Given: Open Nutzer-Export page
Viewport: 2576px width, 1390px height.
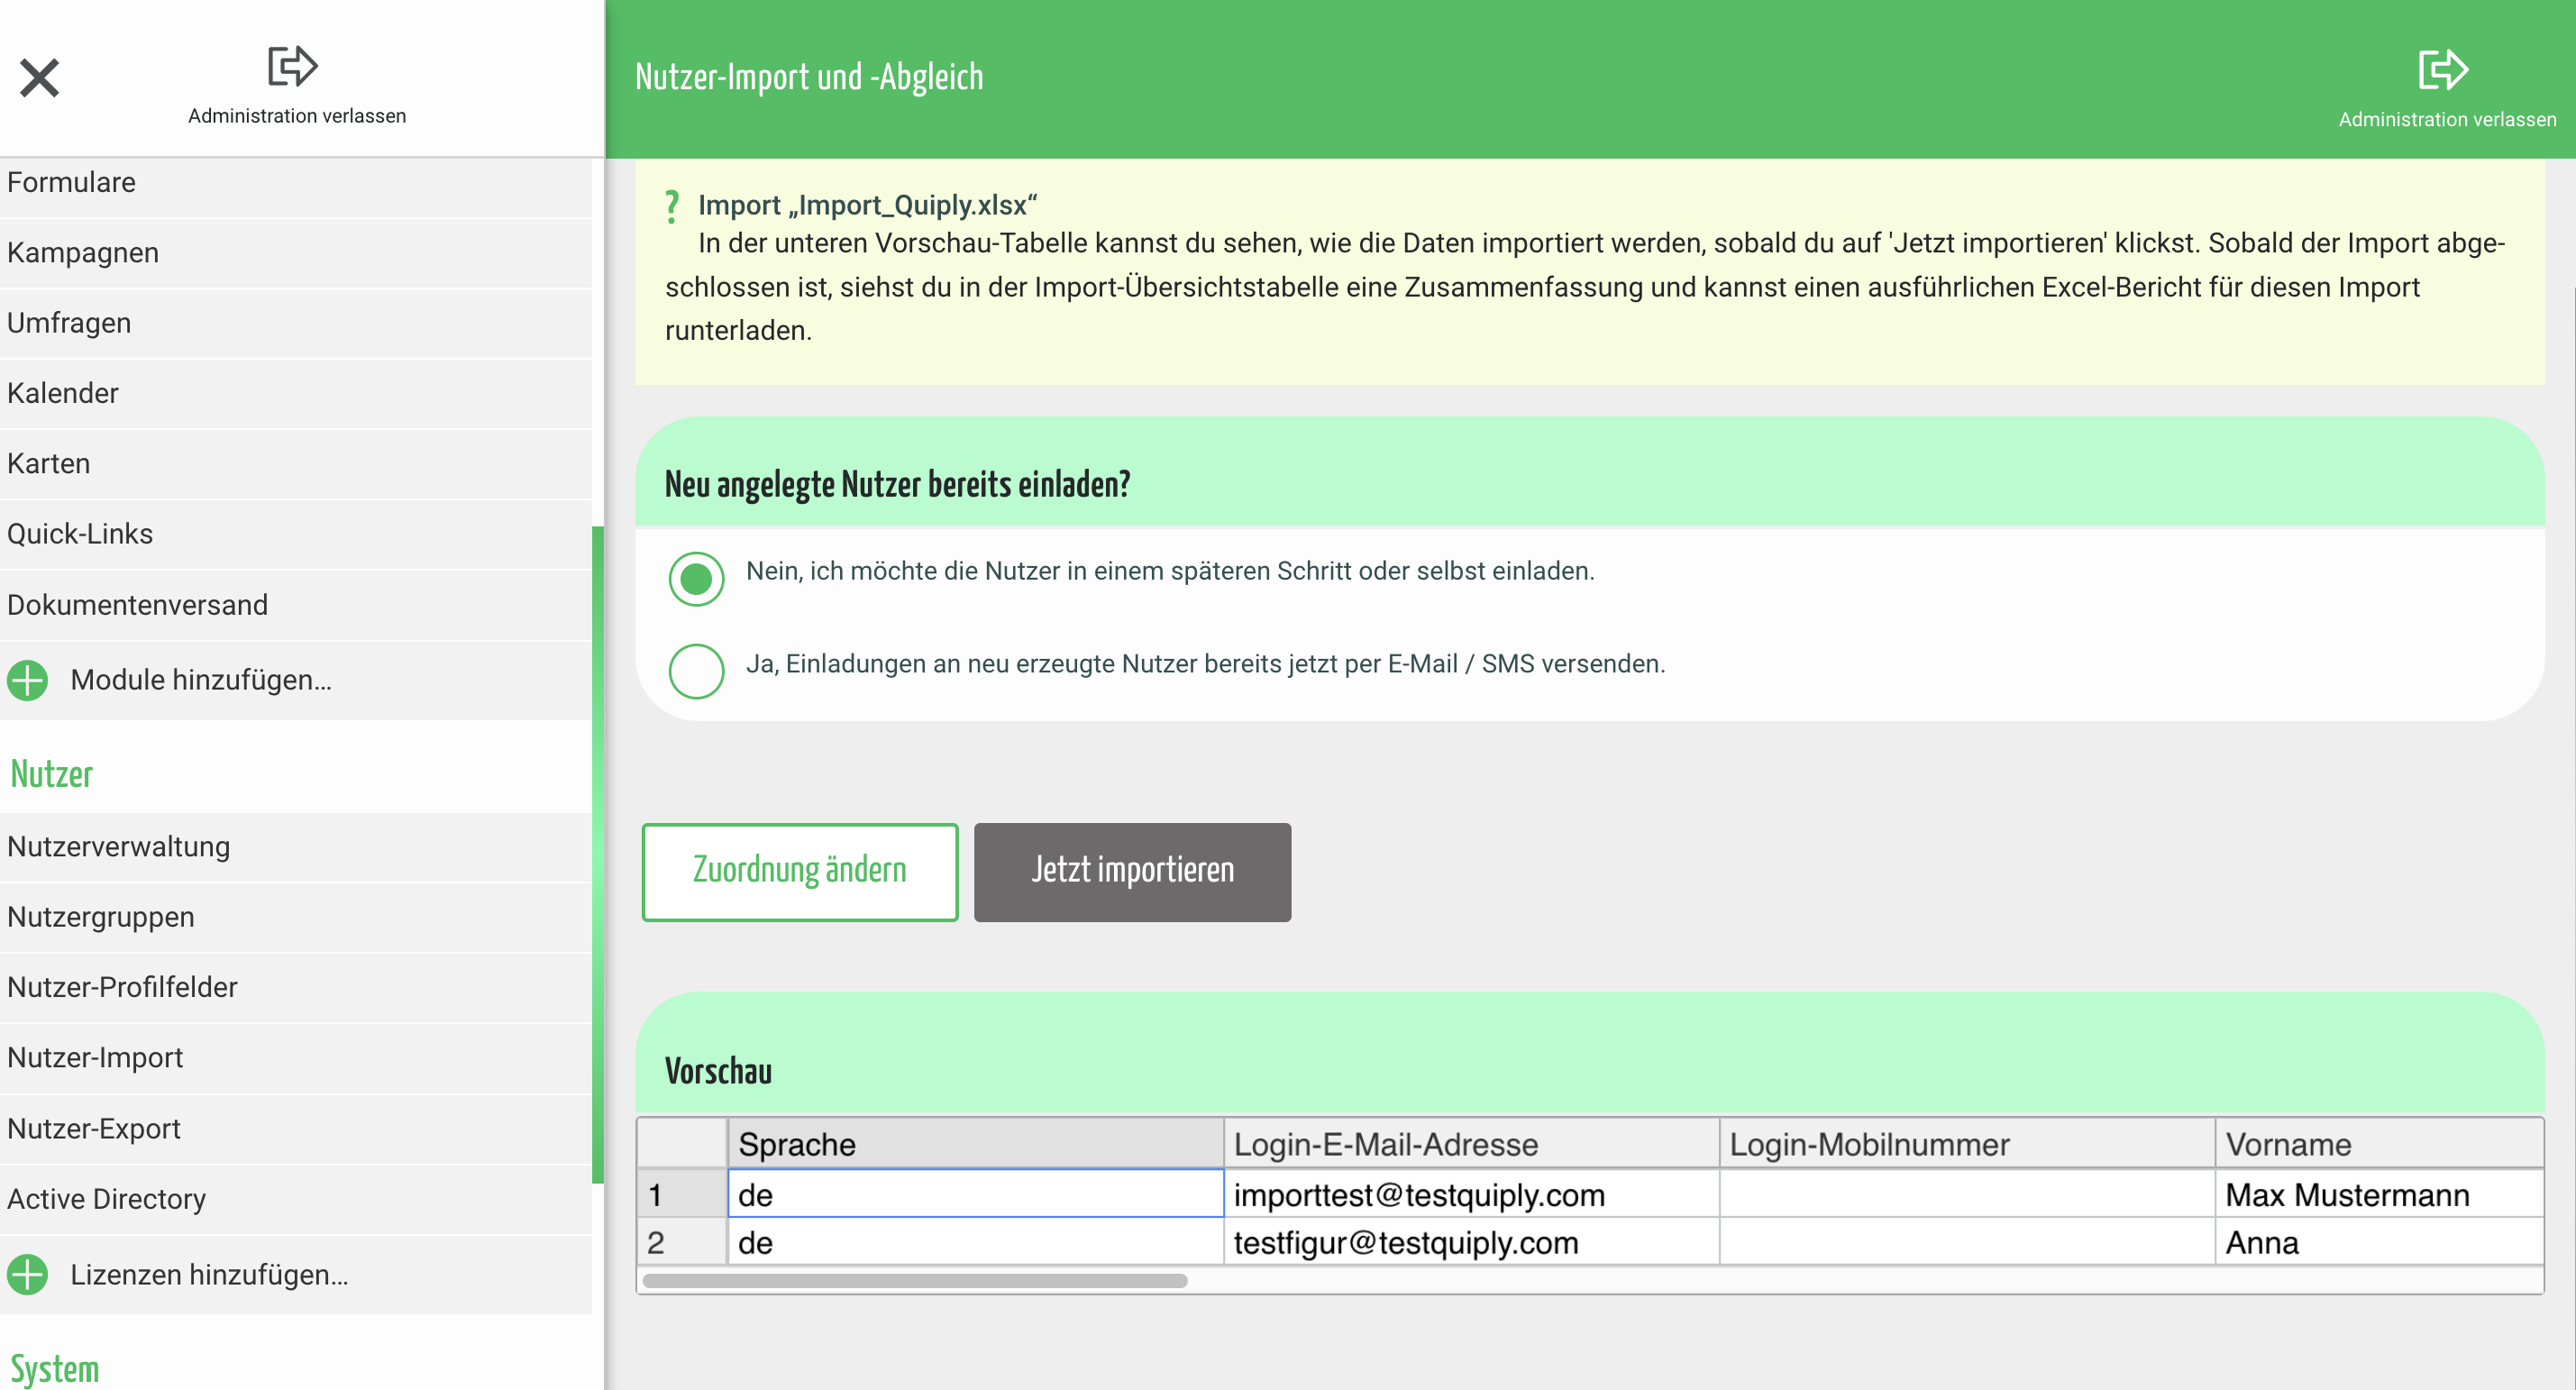Looking at the screenshot, I should 296,1129.
